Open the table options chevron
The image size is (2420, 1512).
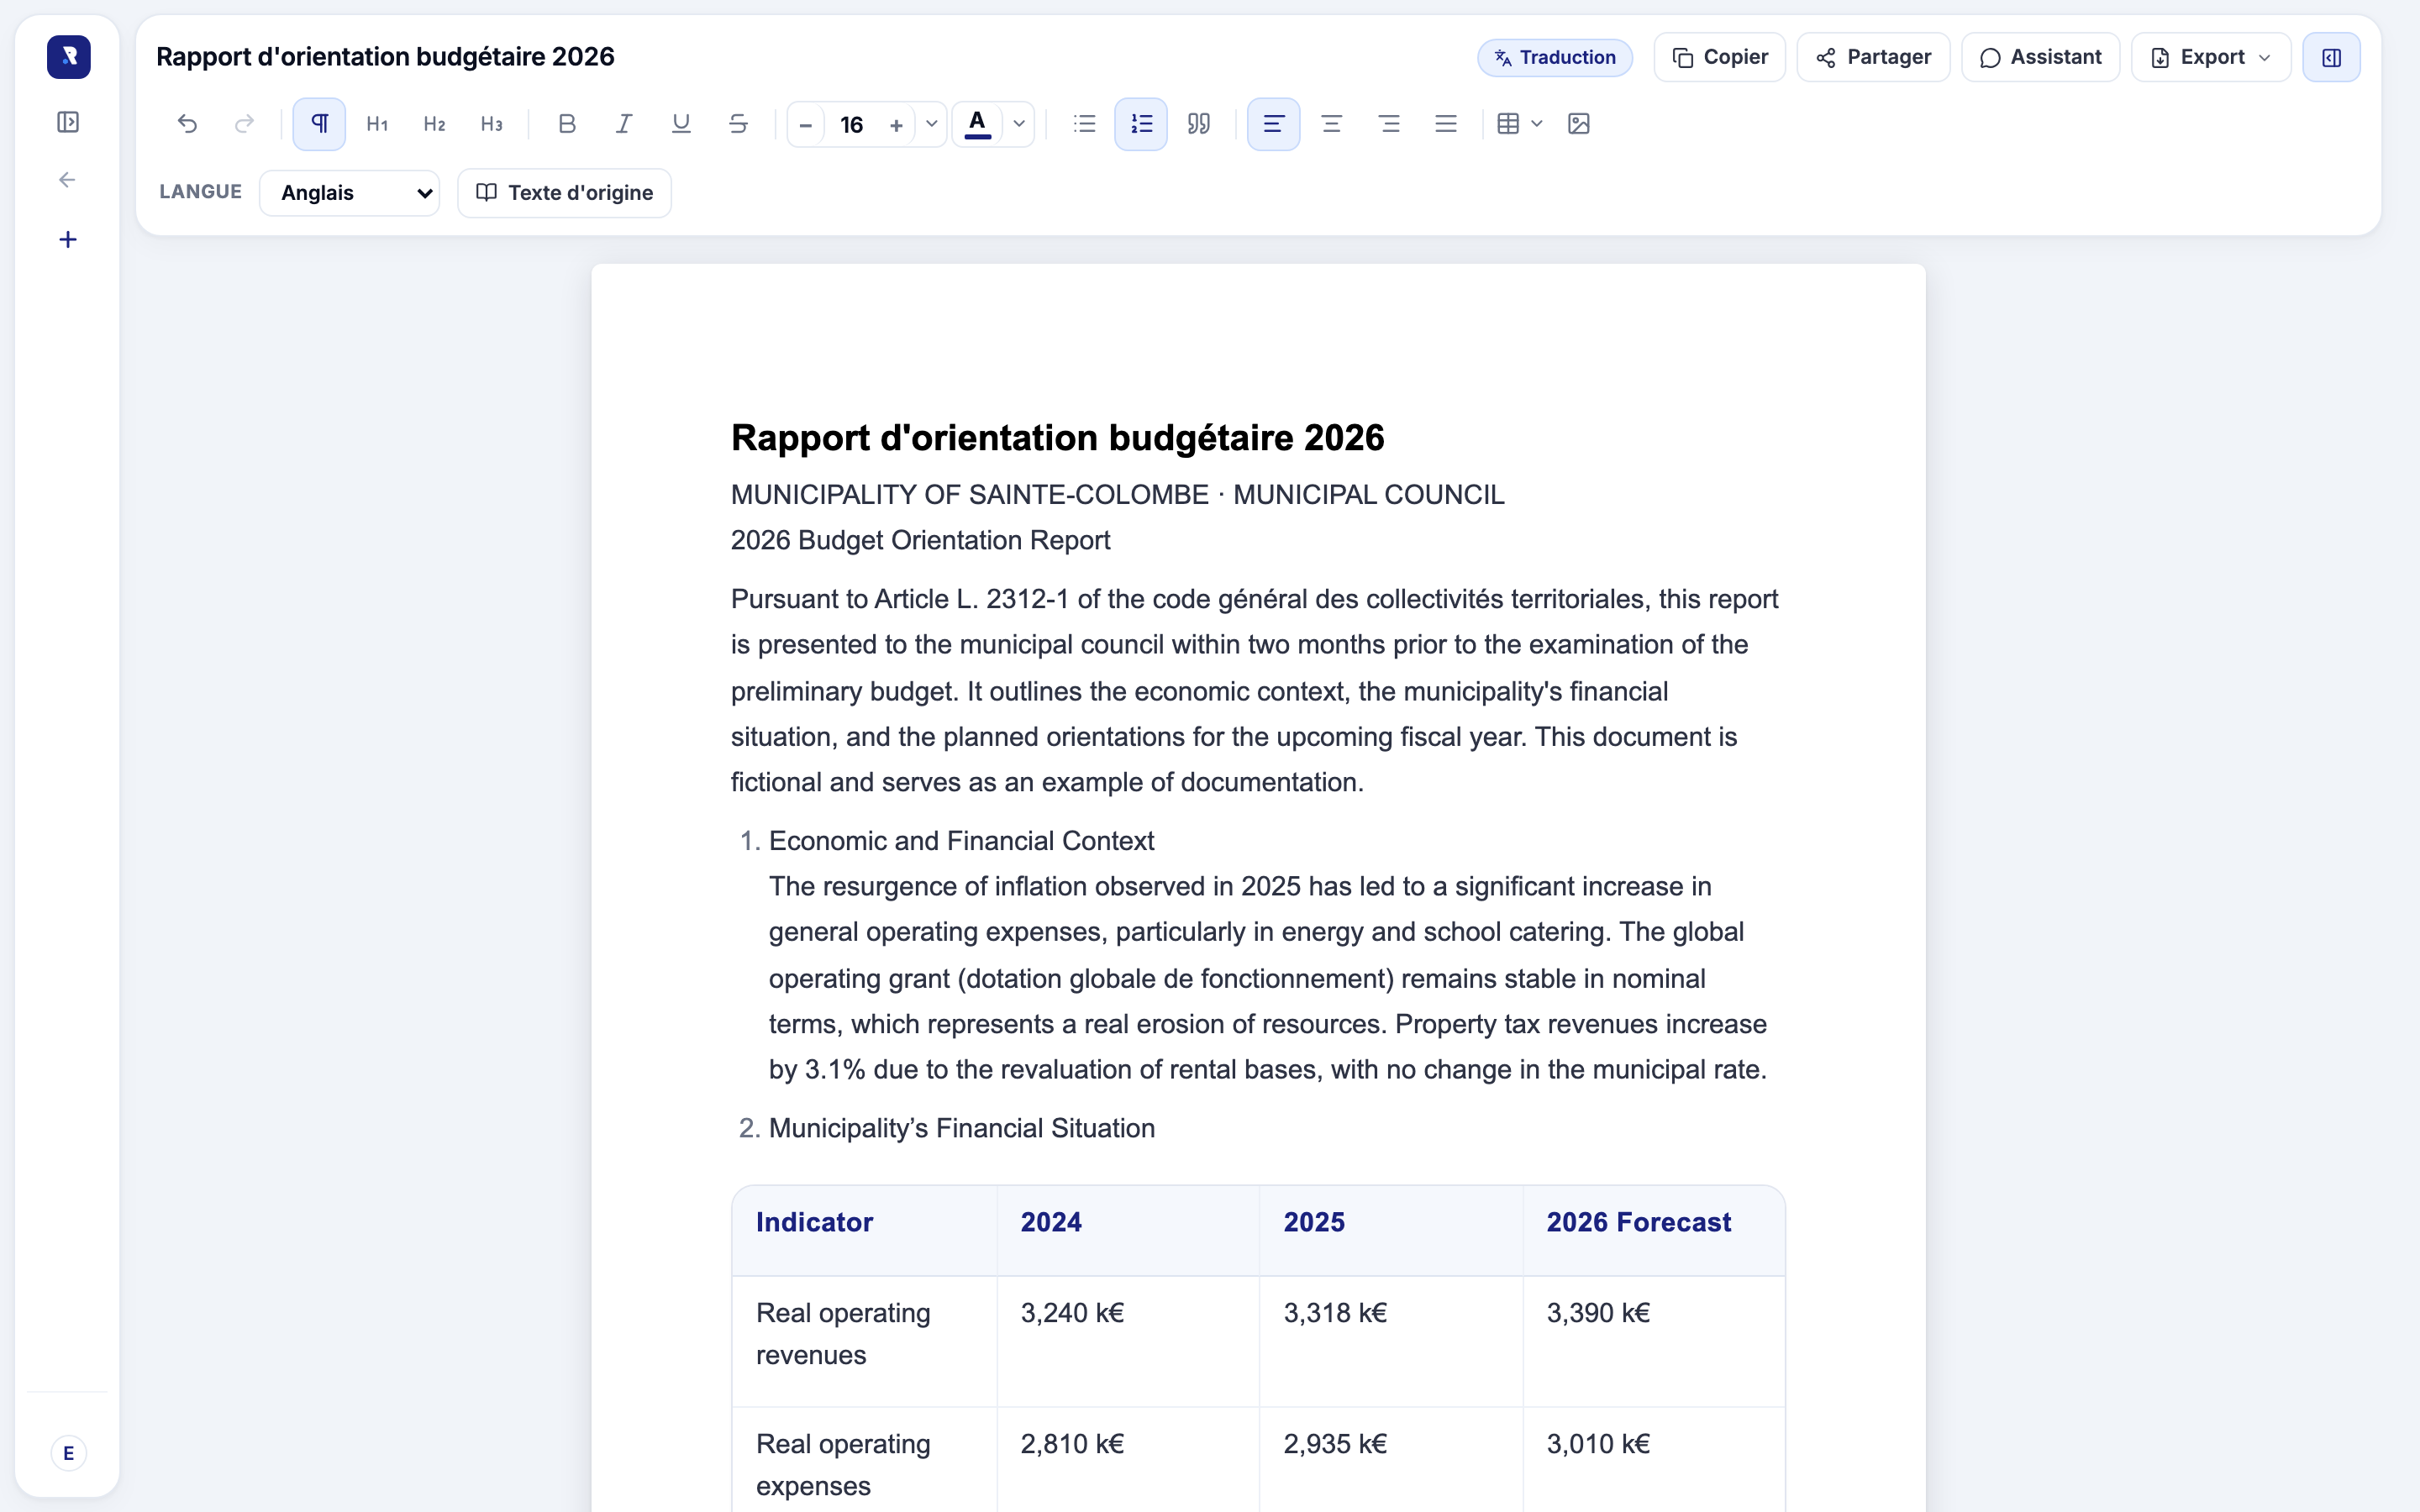[x=1537, y=124]
